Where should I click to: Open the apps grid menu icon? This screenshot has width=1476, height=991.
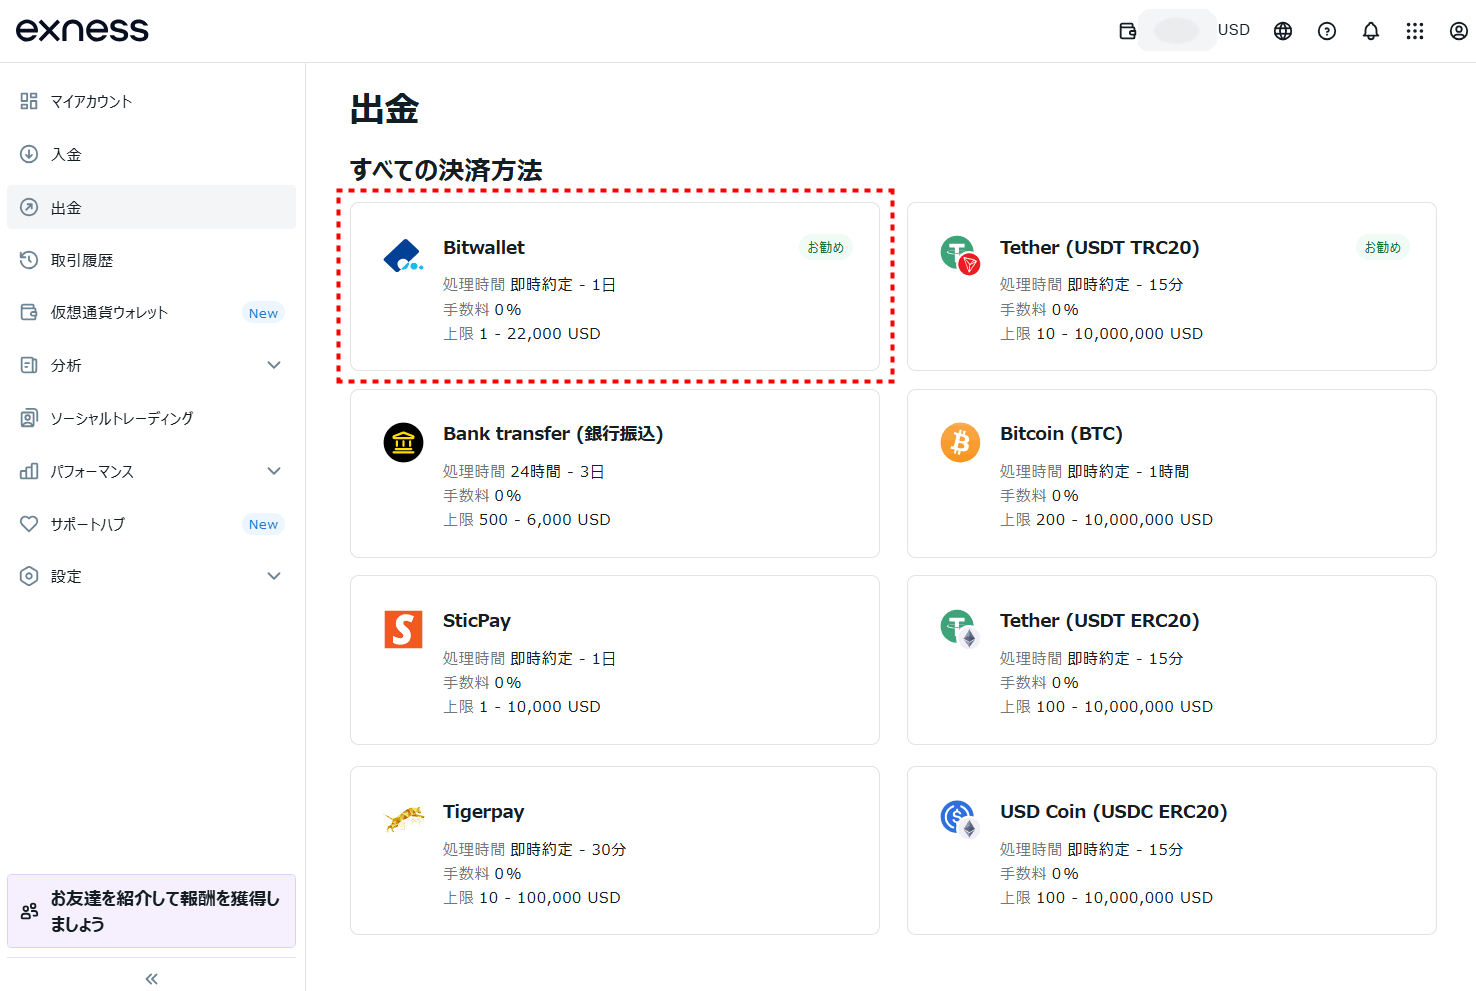[x=1415, y=31]
